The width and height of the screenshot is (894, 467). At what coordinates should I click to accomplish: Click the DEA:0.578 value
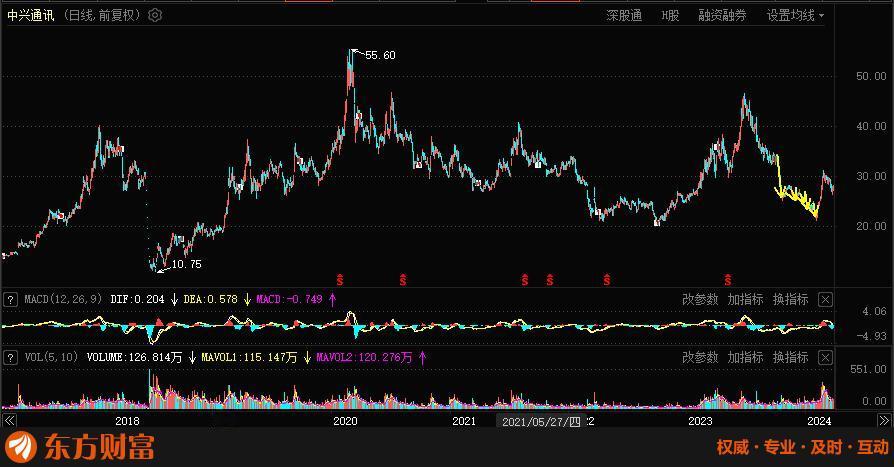coord(210,299)
